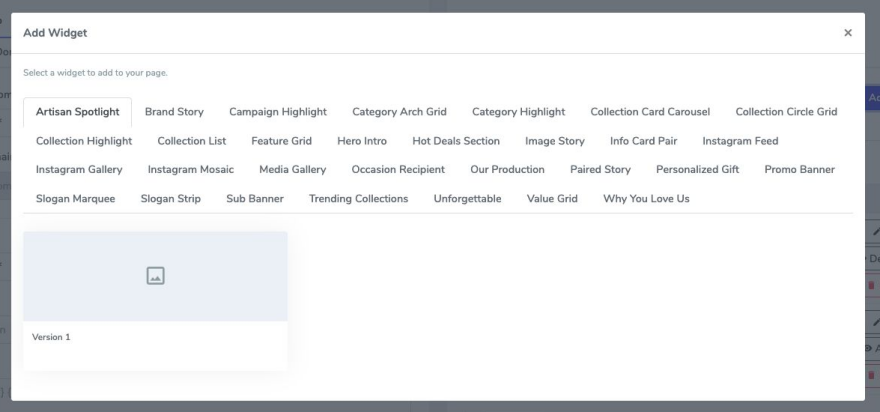
Task: Switch to the Feature Grid tab
Action: coord(281,141)
